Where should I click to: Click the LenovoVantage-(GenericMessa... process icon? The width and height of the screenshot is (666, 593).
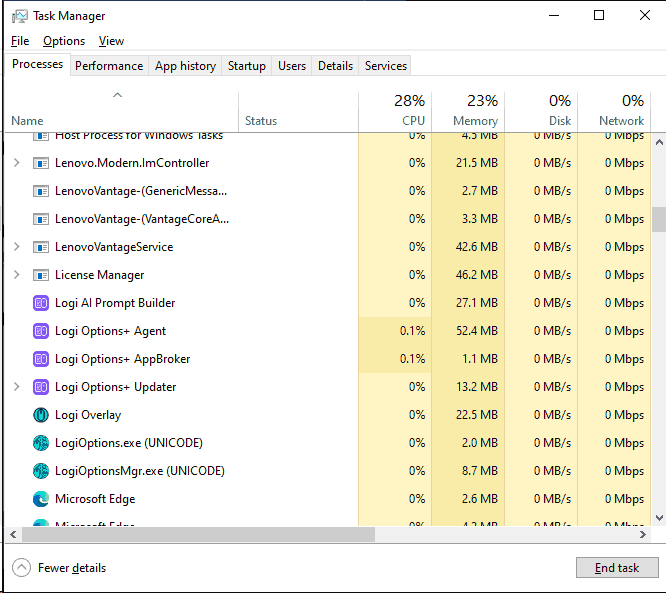point(41,191)
